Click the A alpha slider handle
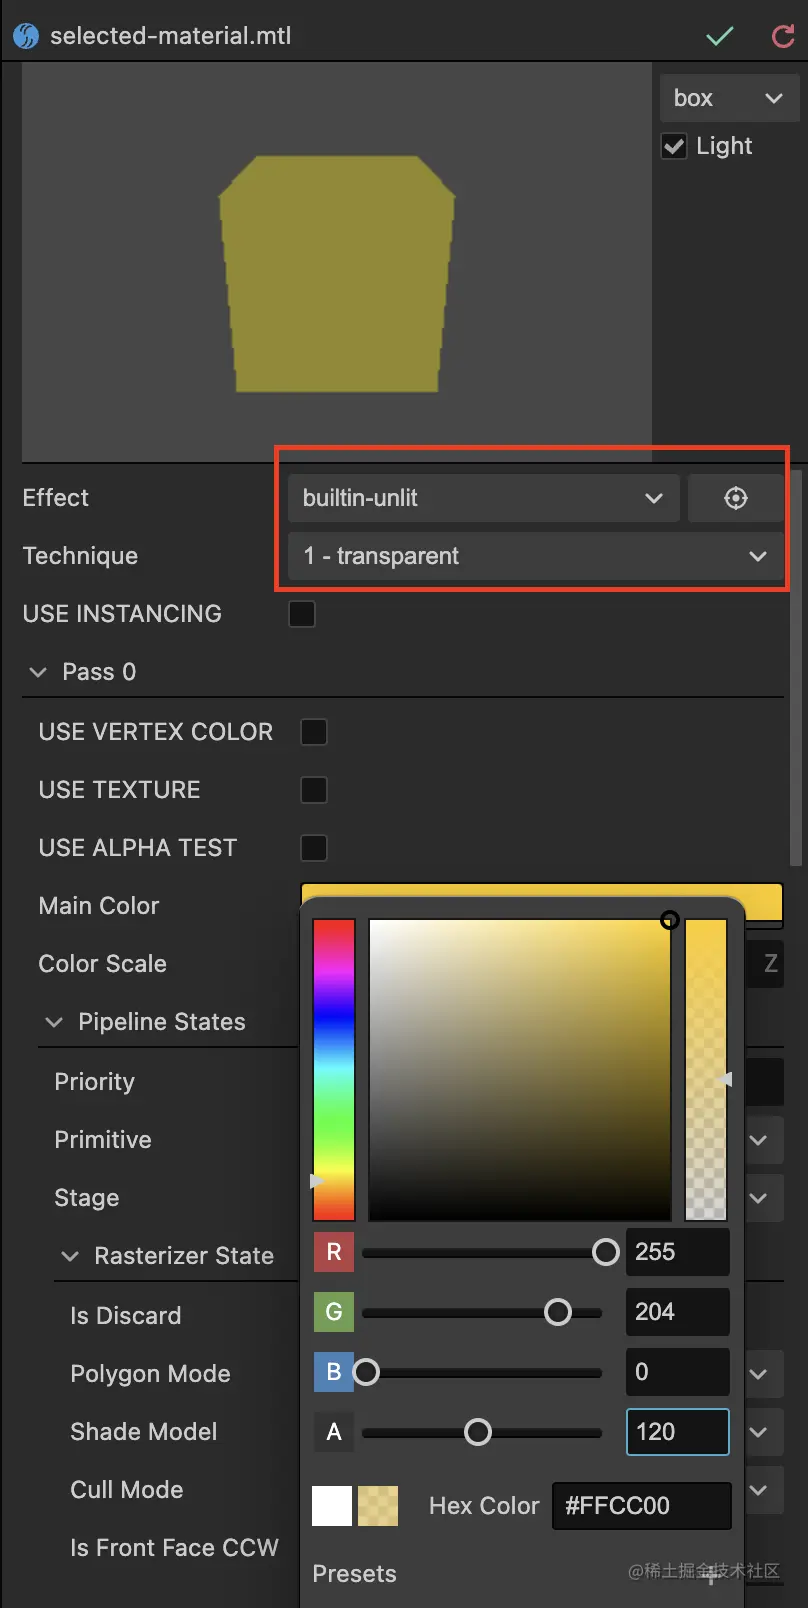The width and height of the screenshot is (808, 1608). click(478, 1432)
